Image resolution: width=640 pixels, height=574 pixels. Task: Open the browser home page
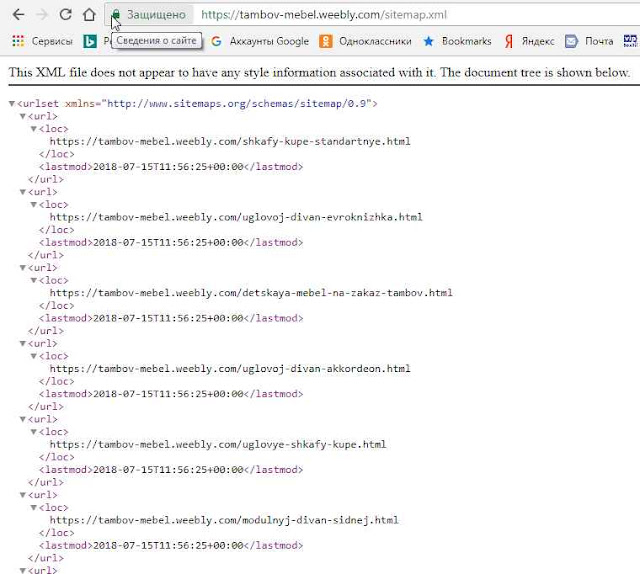click(89, 14)
